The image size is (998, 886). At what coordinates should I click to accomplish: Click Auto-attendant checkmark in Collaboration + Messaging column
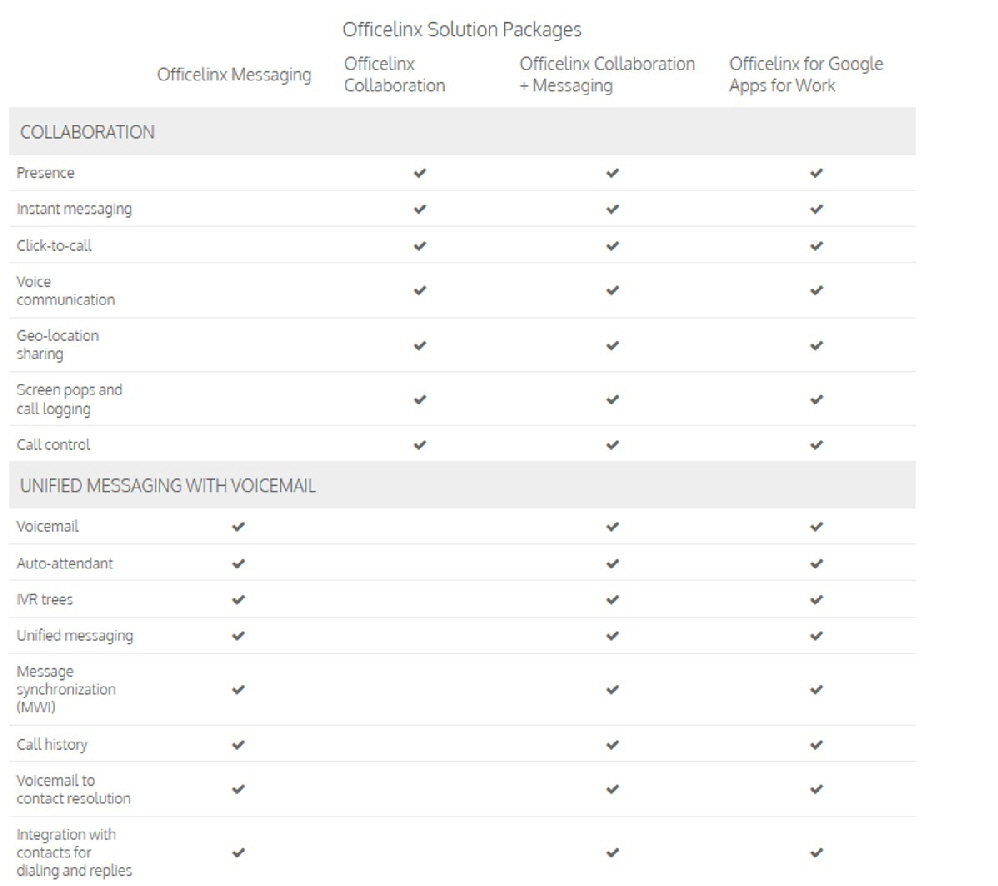click(612, 564)
